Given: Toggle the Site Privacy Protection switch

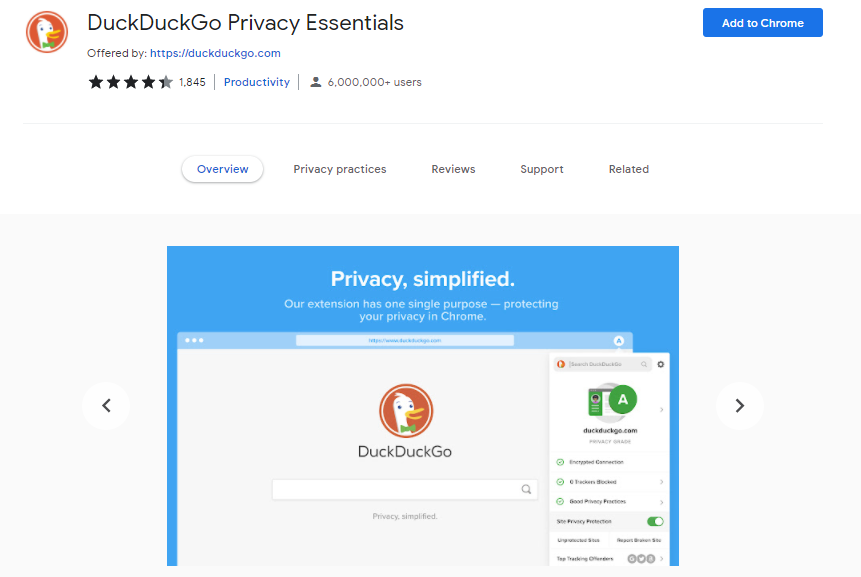Looking at the screenshot, I should click(655, 521).
